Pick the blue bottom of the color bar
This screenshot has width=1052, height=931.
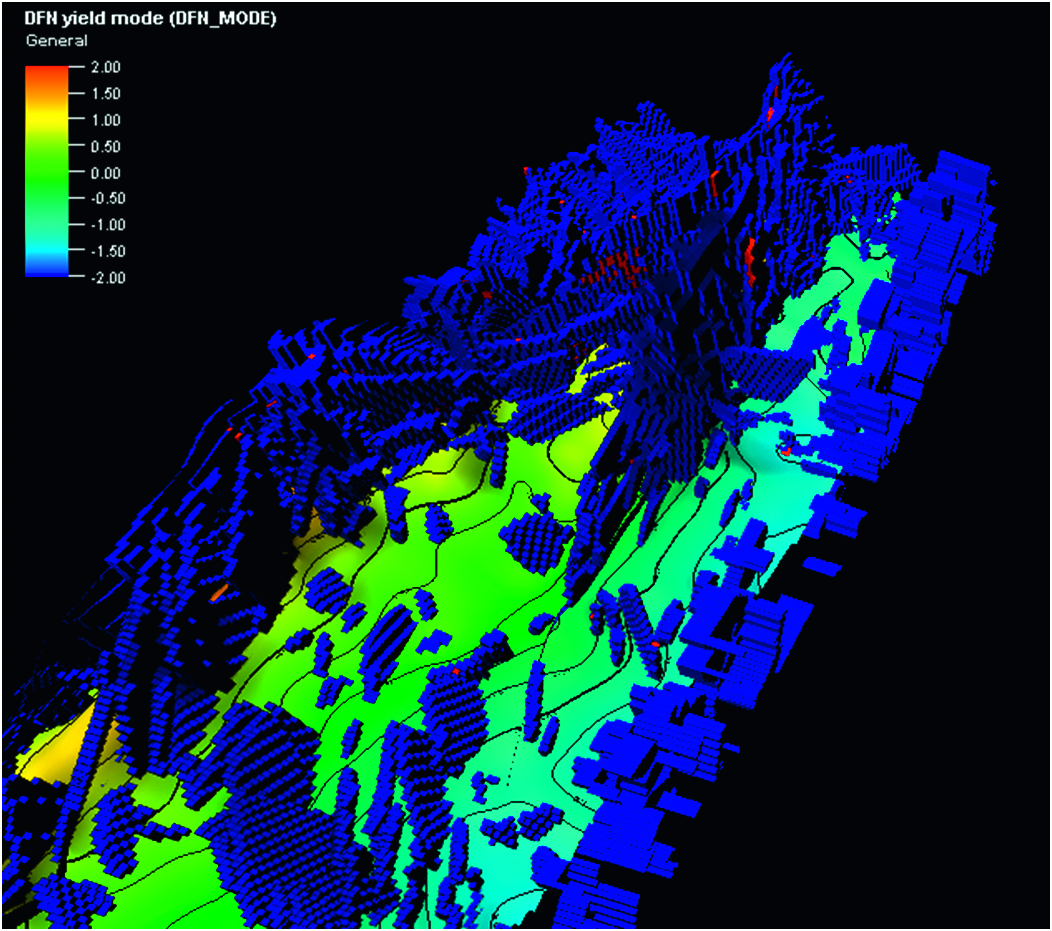point(47,271)
